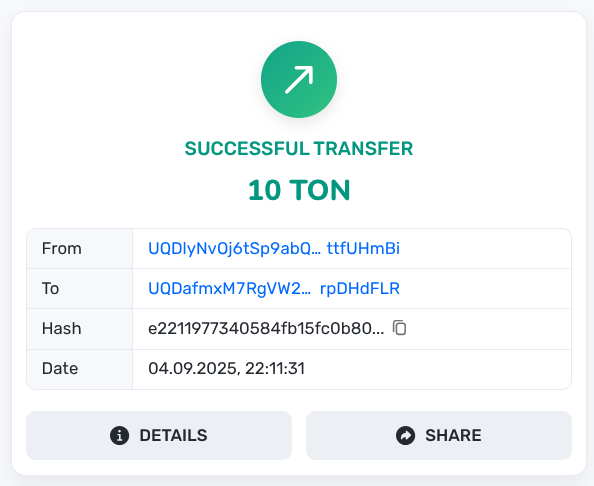Click the 10 TON amount text
The height and width of the screenshot is (486, 594).
299,190
